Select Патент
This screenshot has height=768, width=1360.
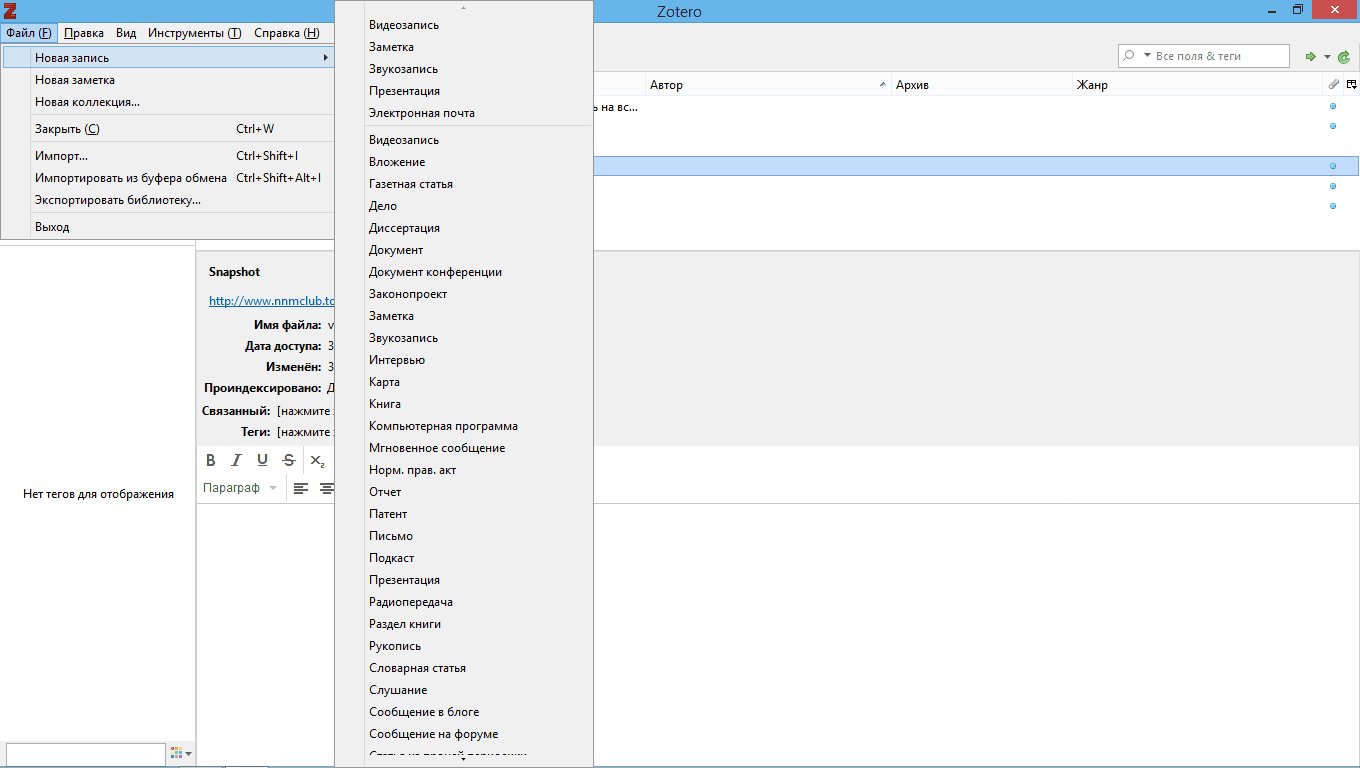click(x=464, y=514)
